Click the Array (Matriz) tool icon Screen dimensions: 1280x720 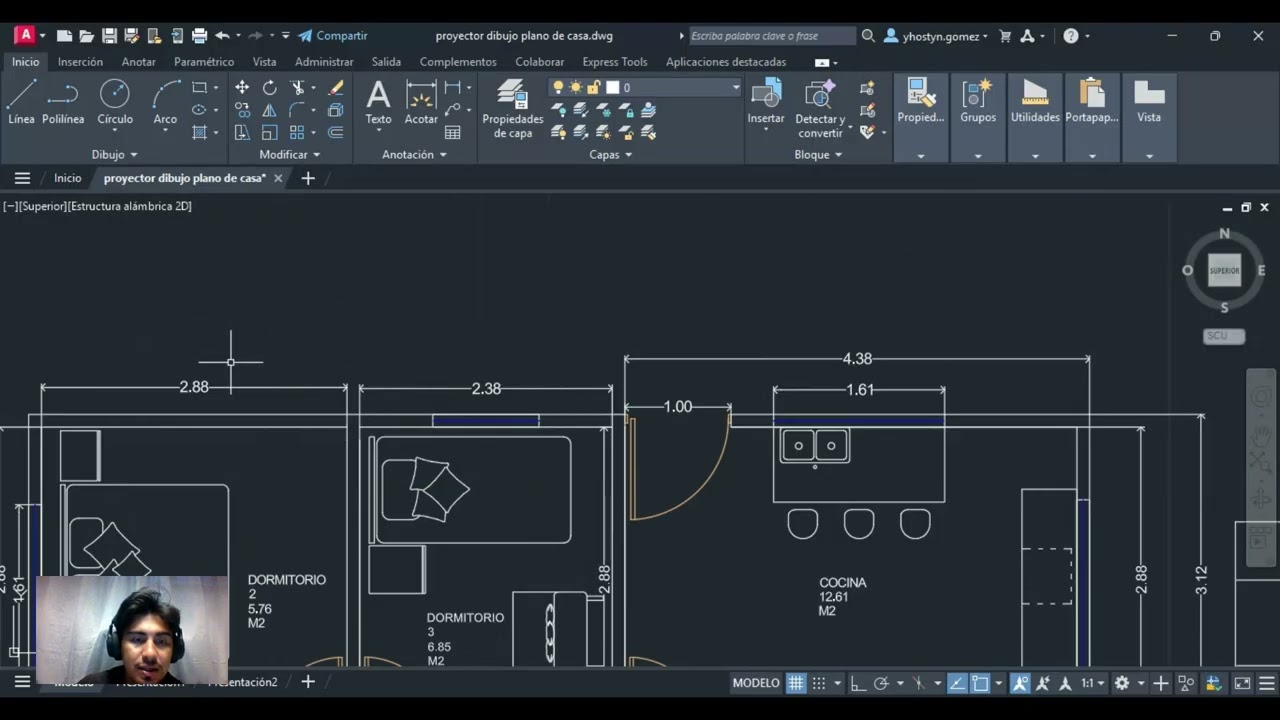298,132
